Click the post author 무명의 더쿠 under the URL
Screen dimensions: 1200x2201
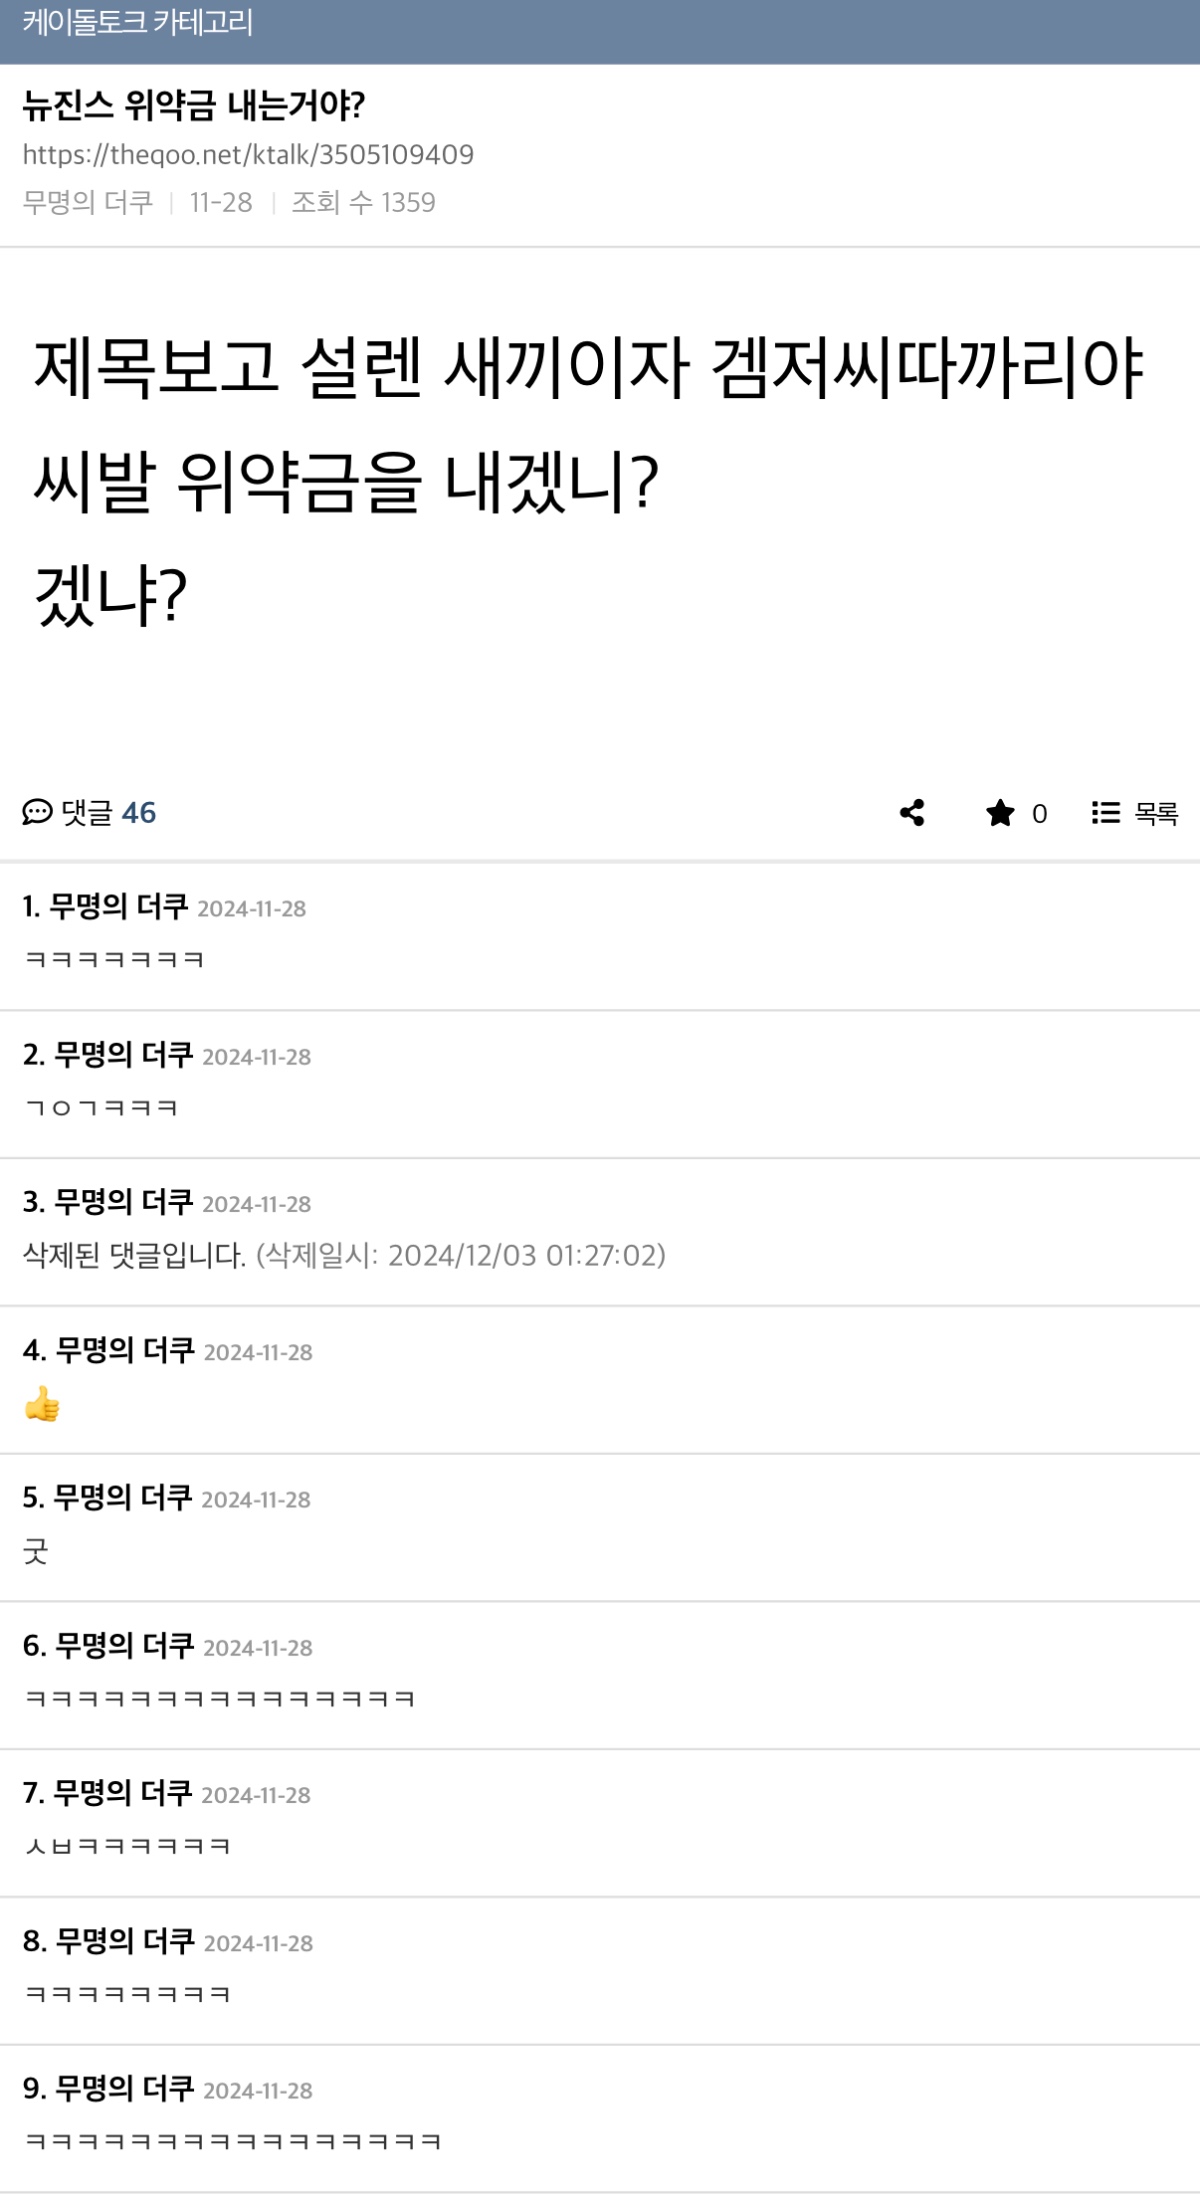click(88, 203)
